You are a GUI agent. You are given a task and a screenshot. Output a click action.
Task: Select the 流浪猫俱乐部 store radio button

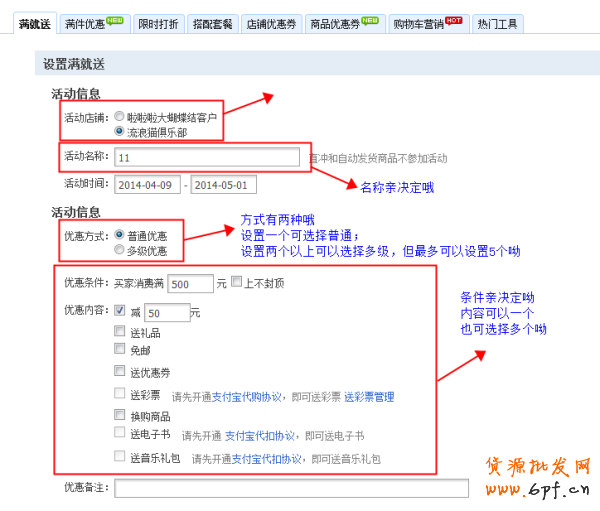tap(119, 131)
